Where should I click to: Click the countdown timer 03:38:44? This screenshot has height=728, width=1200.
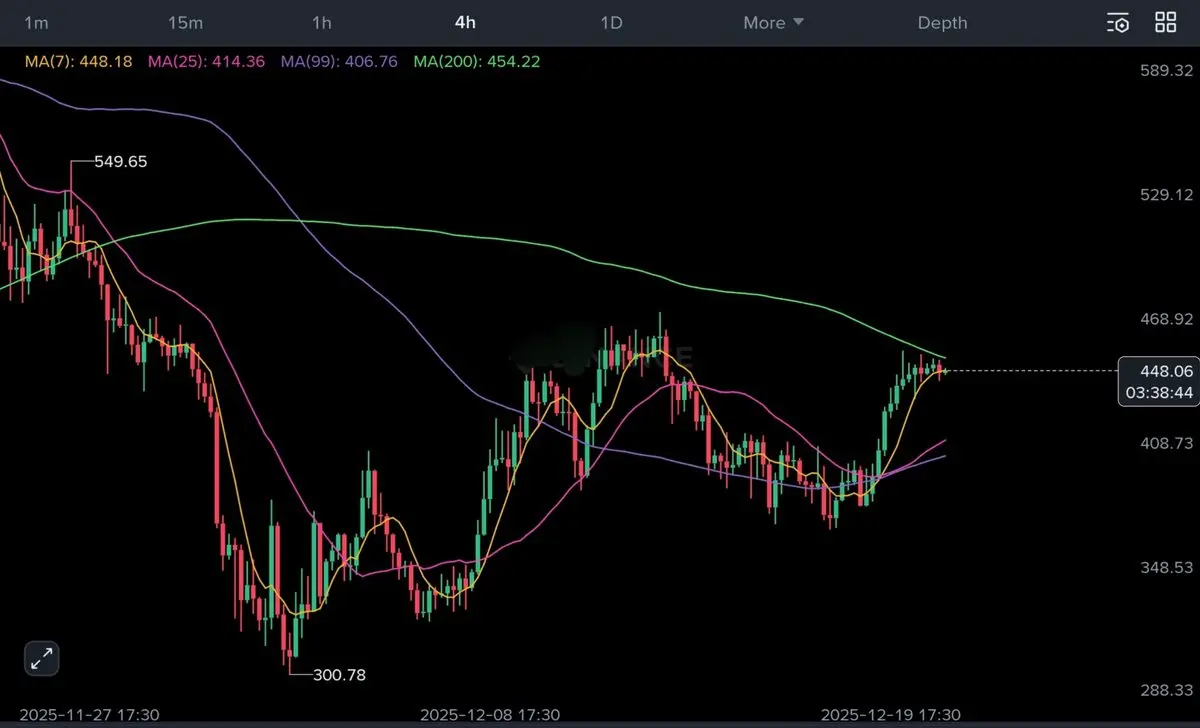(1159, 393)
